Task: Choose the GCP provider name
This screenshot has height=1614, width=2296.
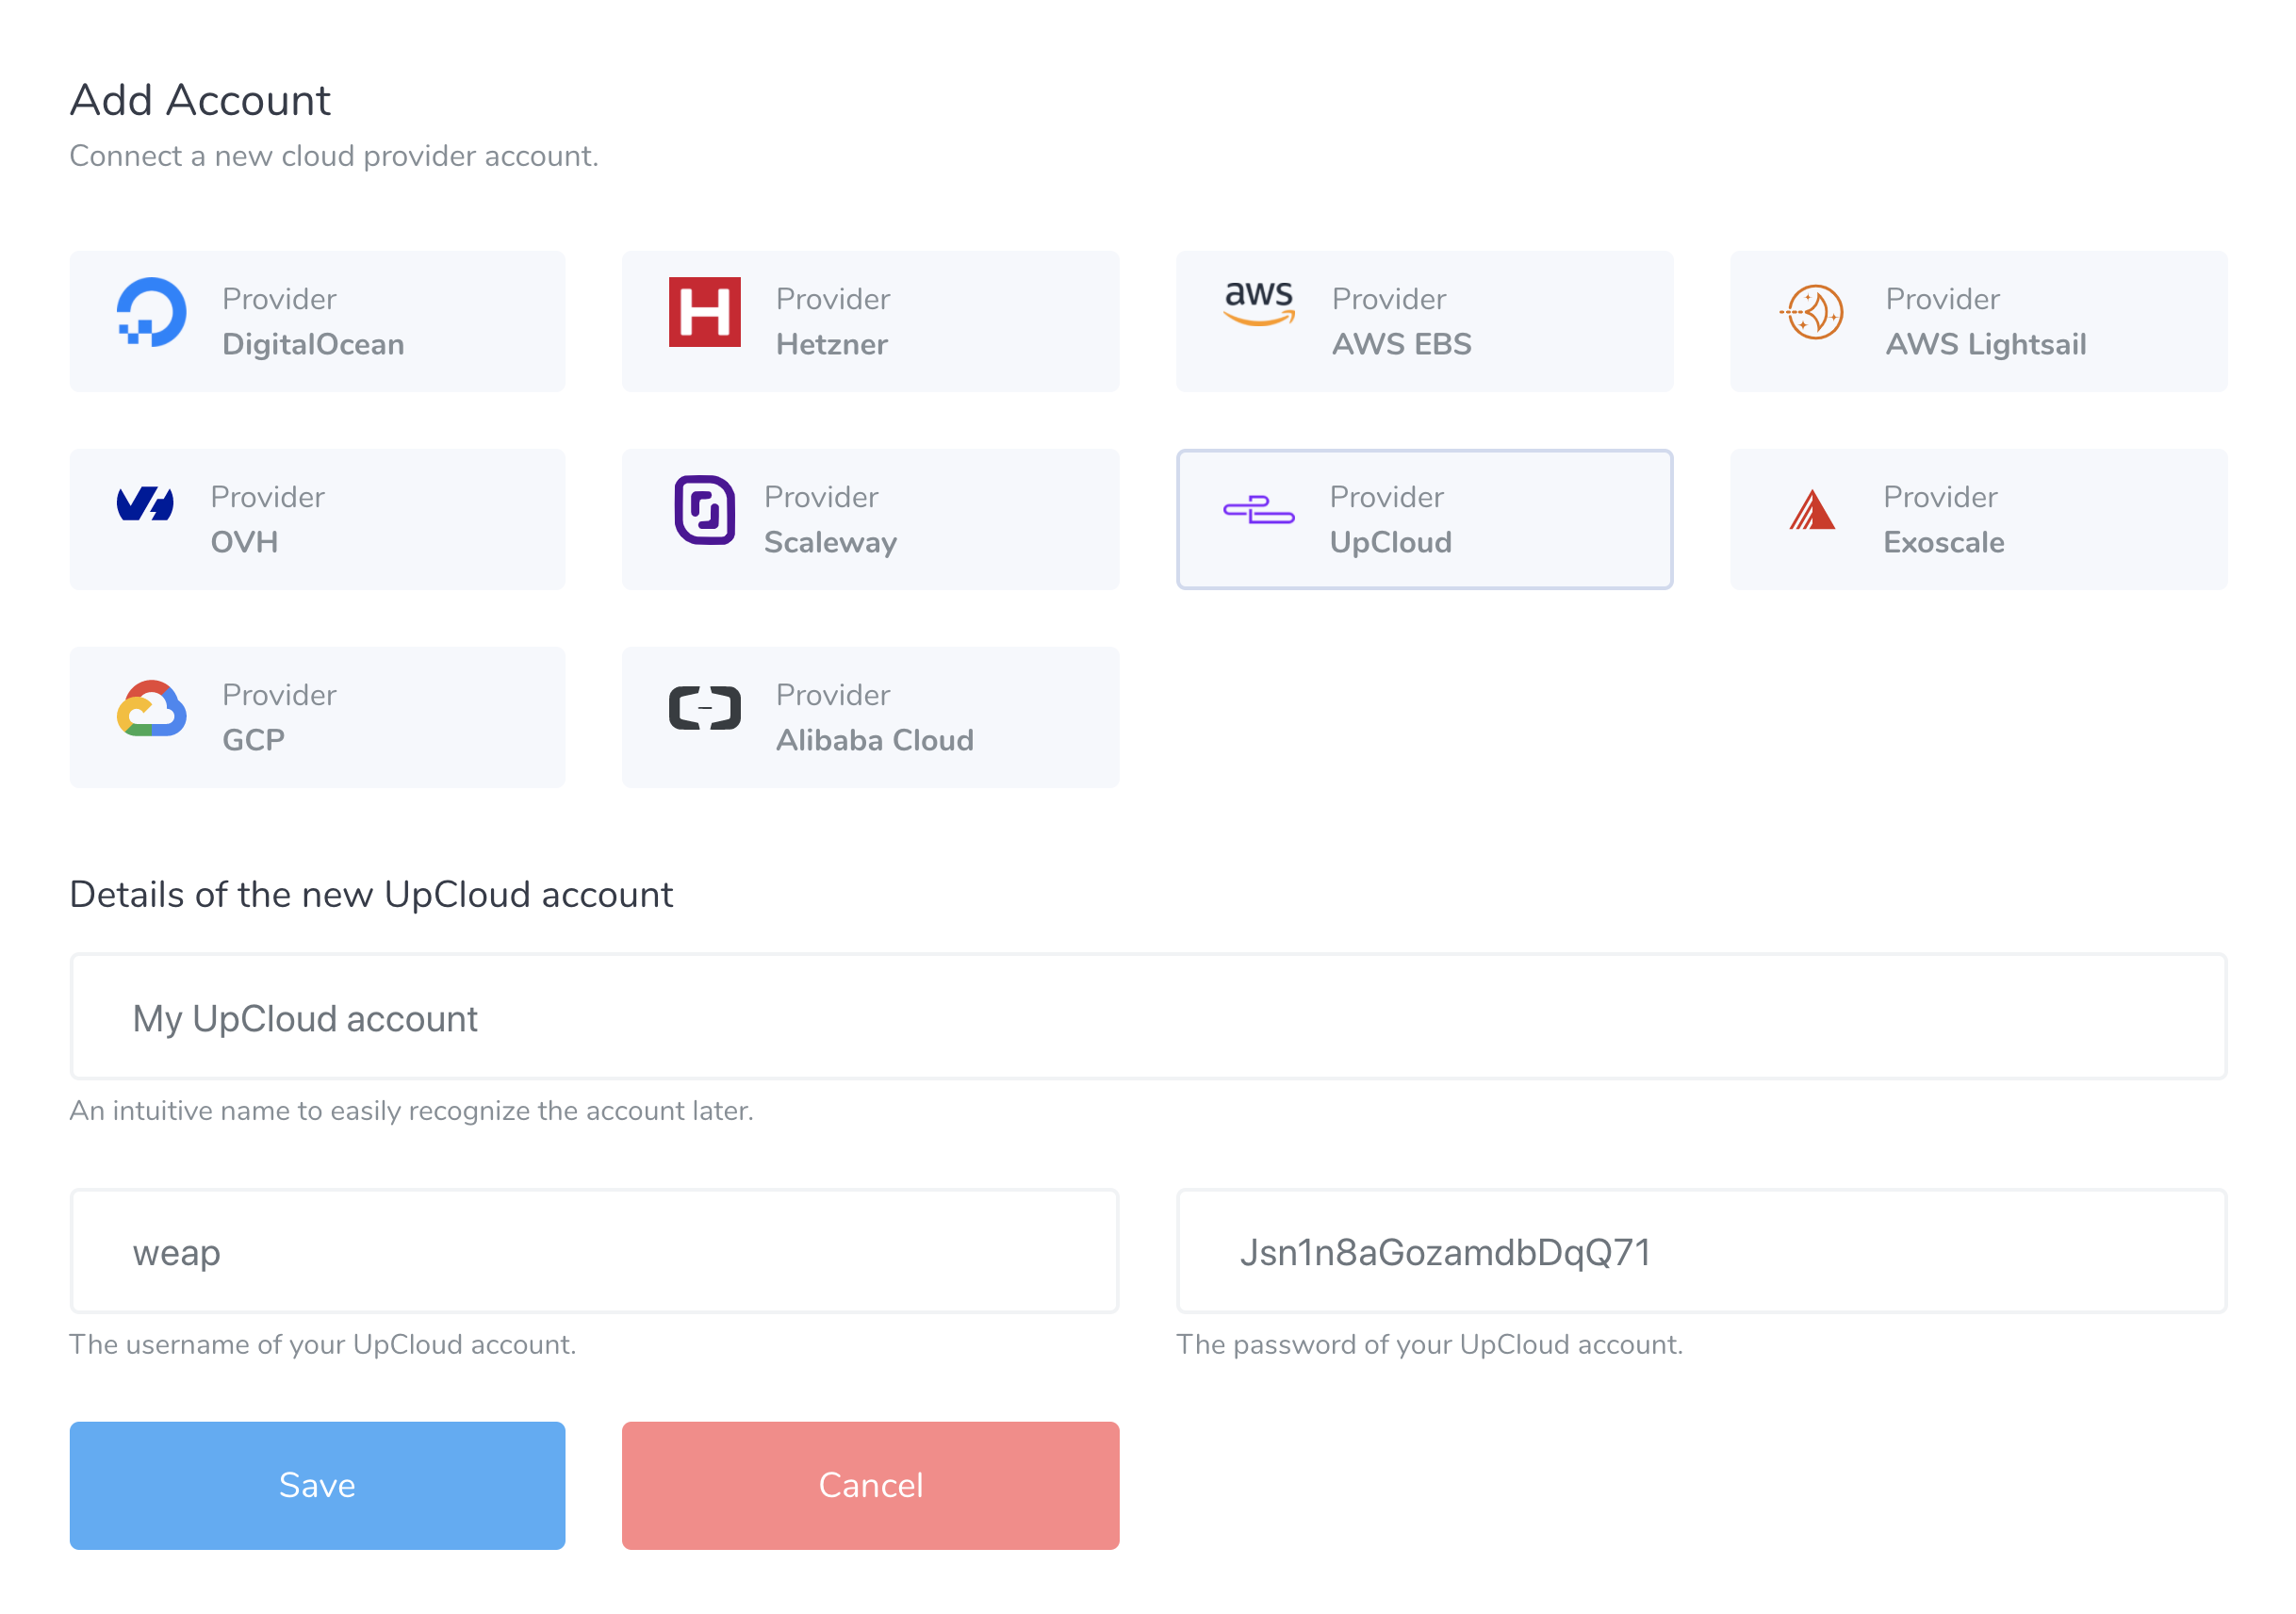Action: click(x=253, y=740)
